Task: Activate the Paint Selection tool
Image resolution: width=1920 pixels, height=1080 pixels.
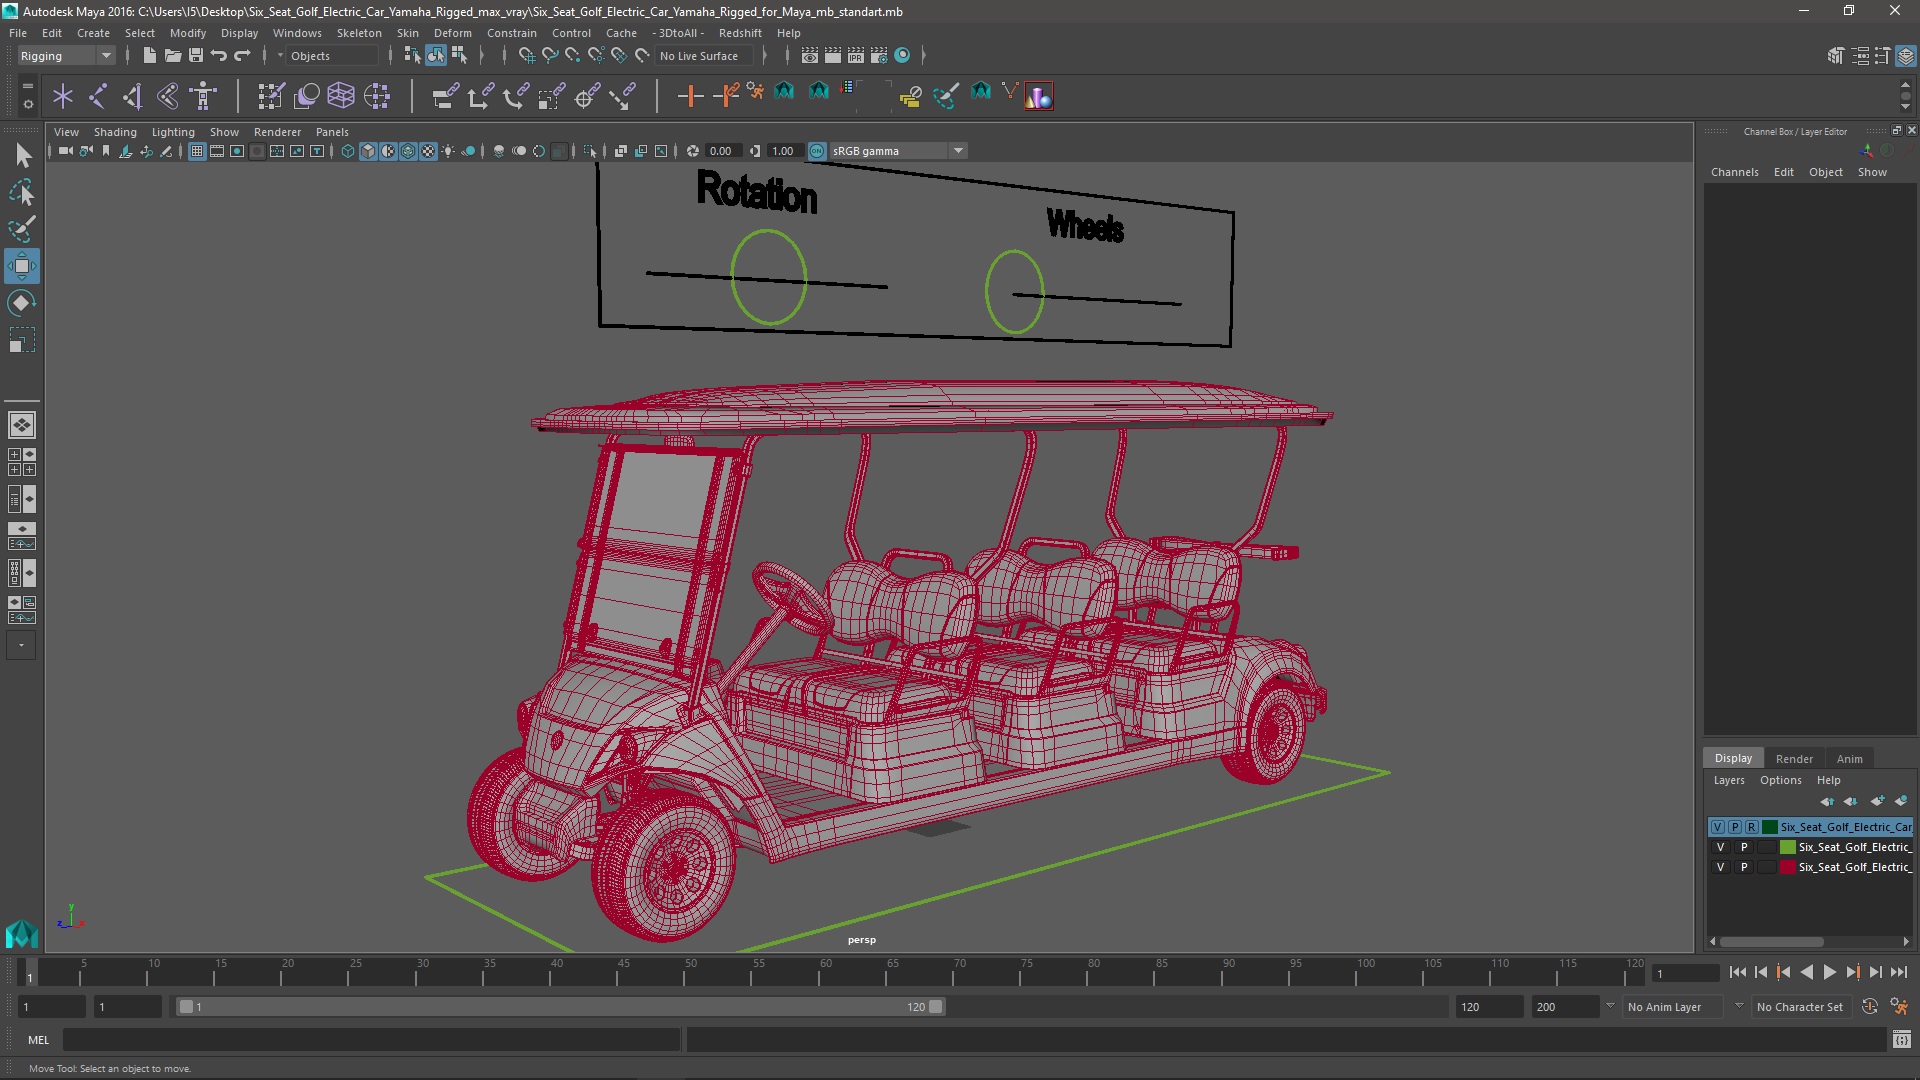Action: (21, 229)
